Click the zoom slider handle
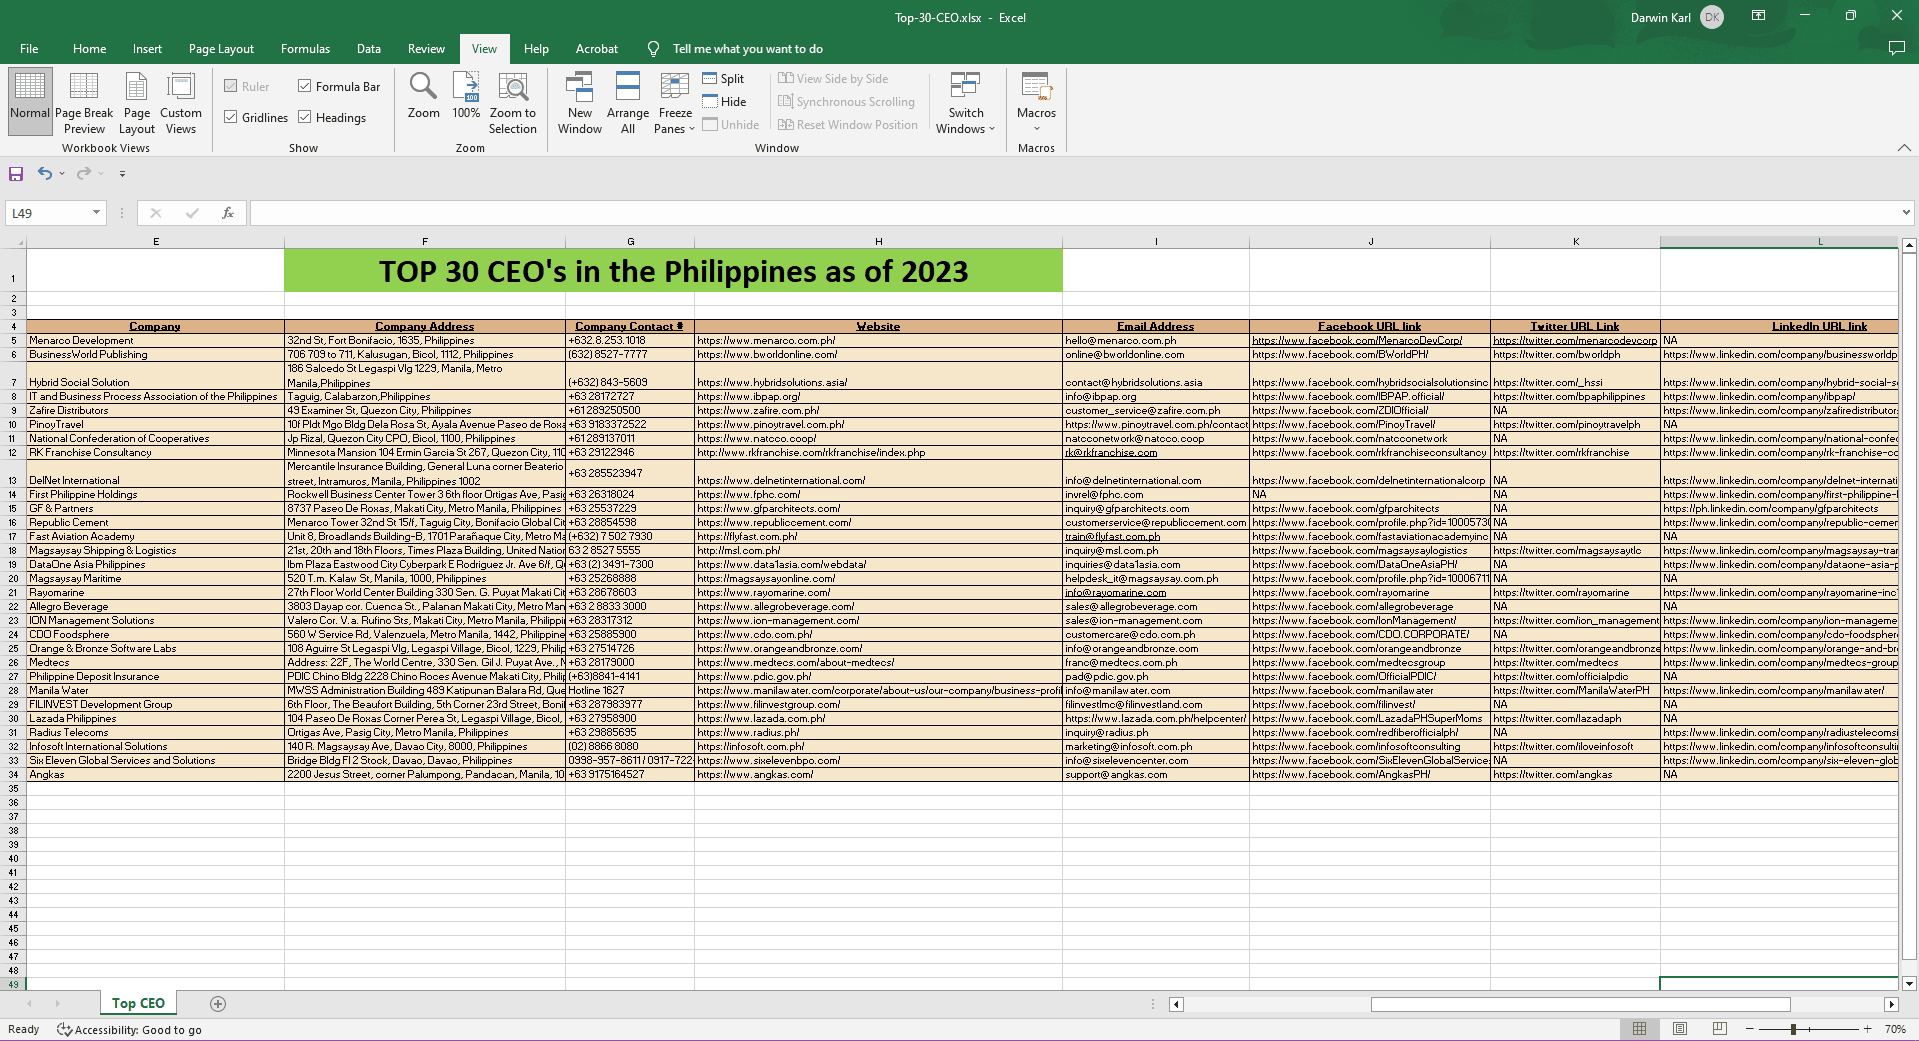The width and height of the screenshot is (1919, 1041). coord(1794,1029)
